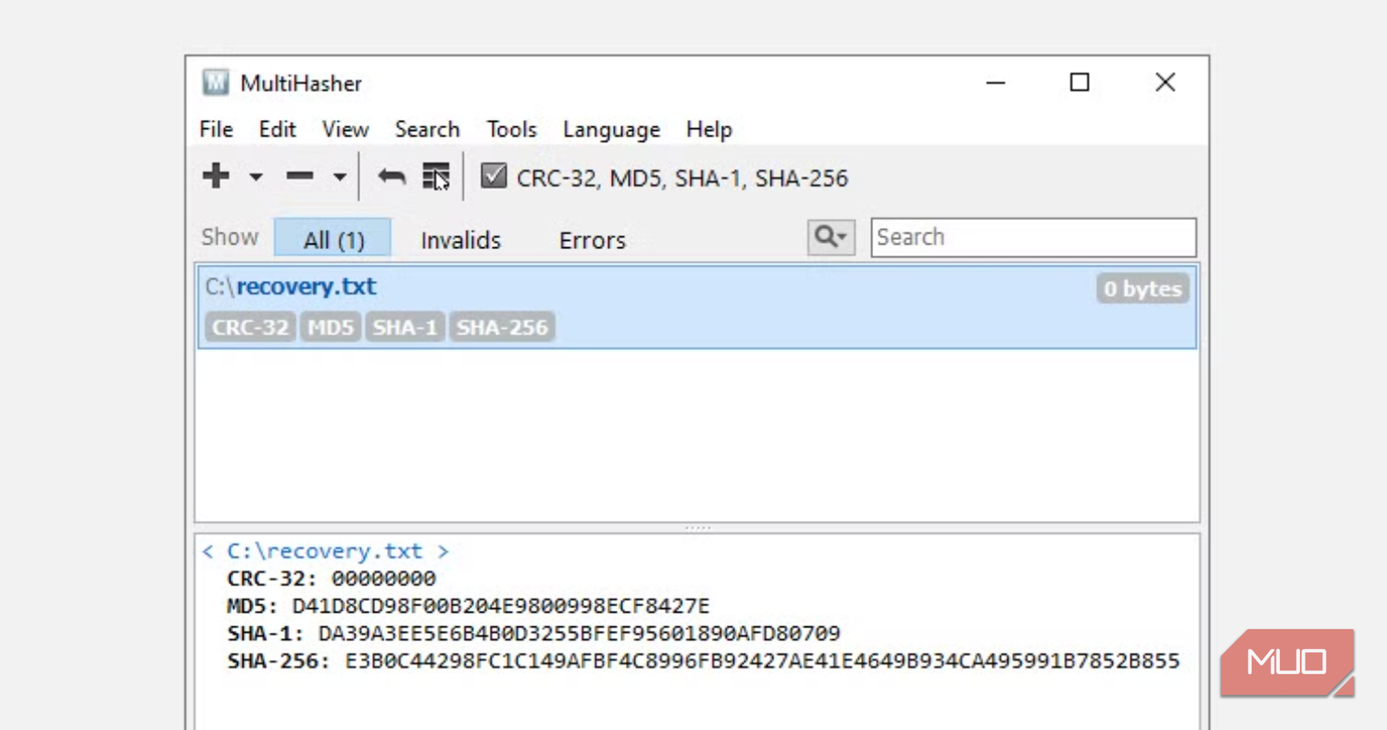Click the SHA-256 hash badge on recovery.txt
1387x730 pixels.
pyautogui.click(x=502, y=327)
